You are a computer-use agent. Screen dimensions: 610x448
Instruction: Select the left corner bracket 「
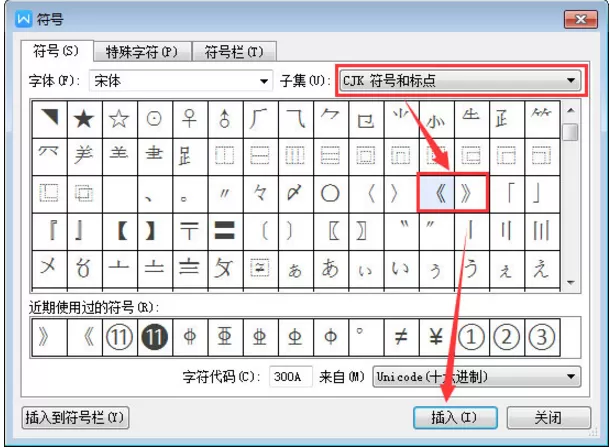[x=507, y=193]
